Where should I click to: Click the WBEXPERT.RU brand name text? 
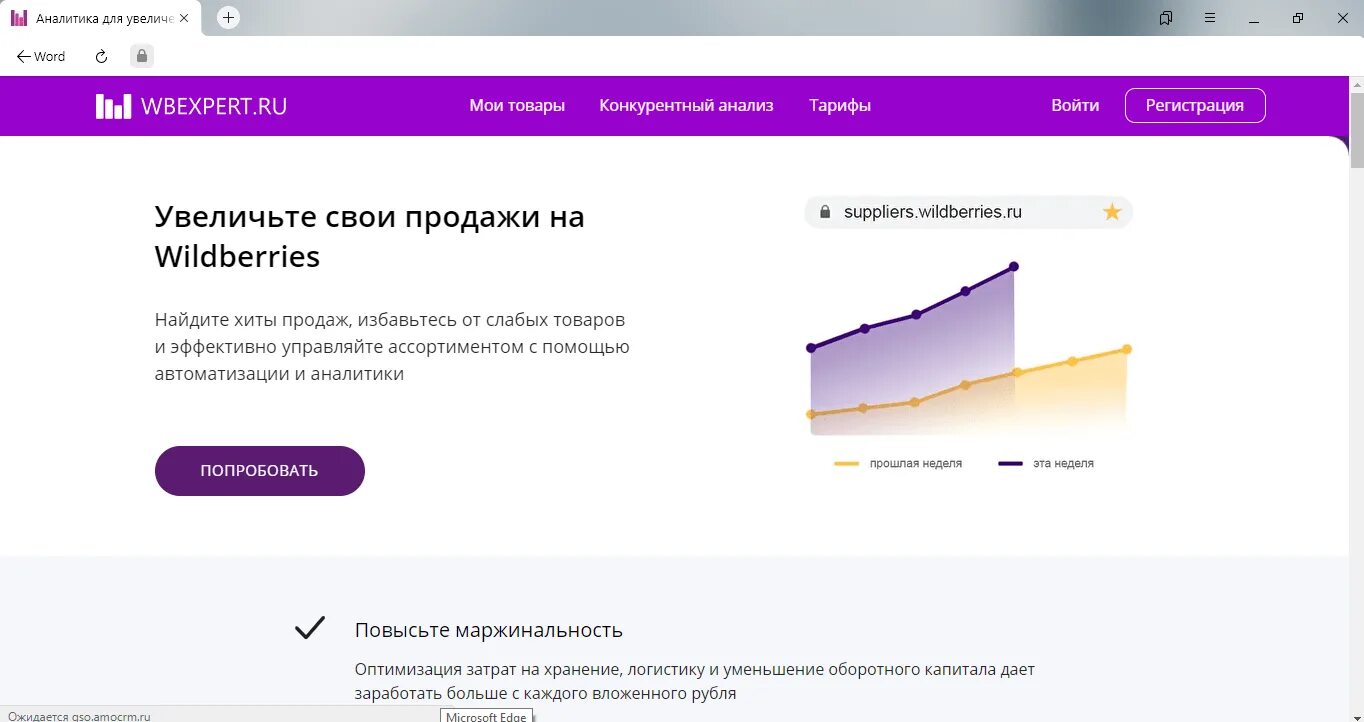(x=214, y=106)
